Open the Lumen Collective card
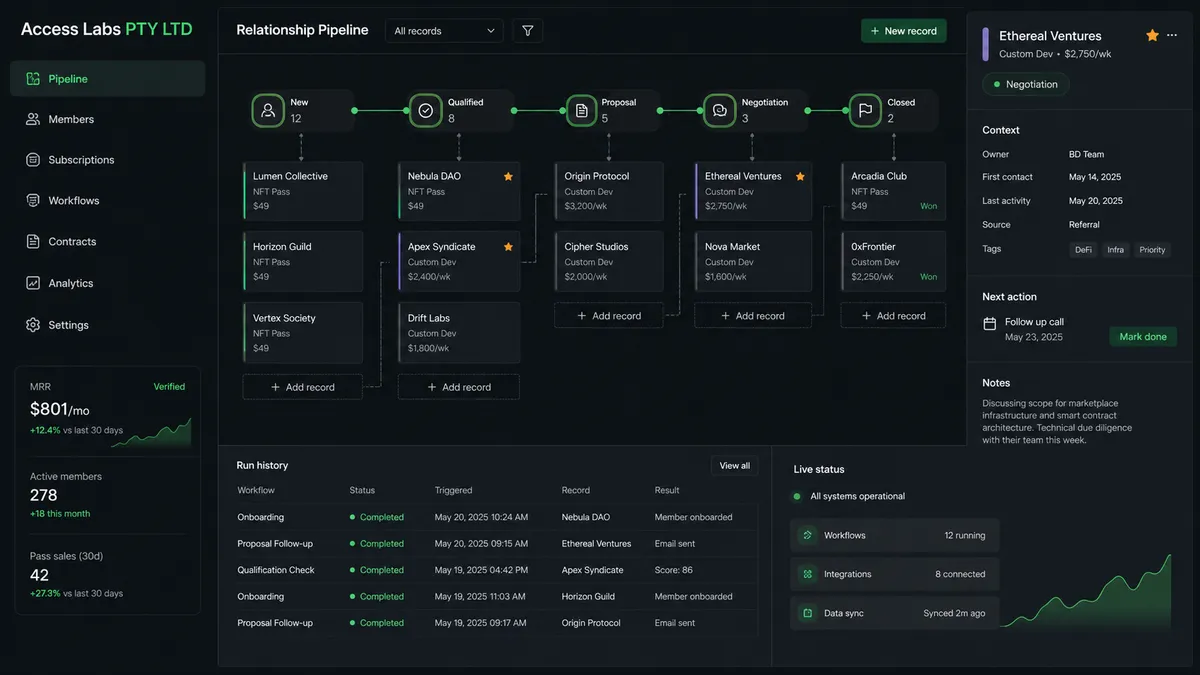1200x675 pixels. click(x=303, y=191)
